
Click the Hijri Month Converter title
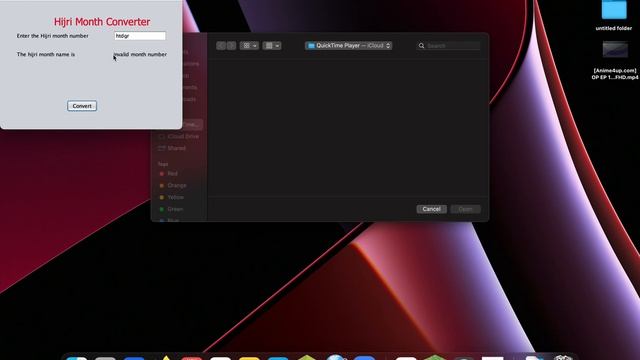[102, 22]
